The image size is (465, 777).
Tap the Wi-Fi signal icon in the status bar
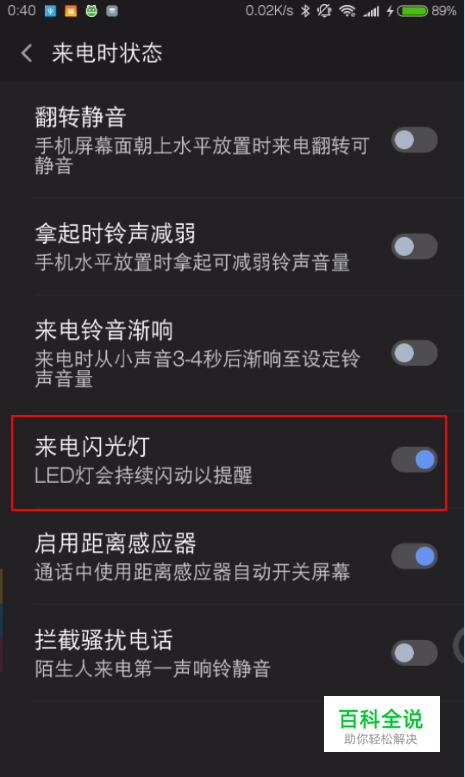click(347, 11)
